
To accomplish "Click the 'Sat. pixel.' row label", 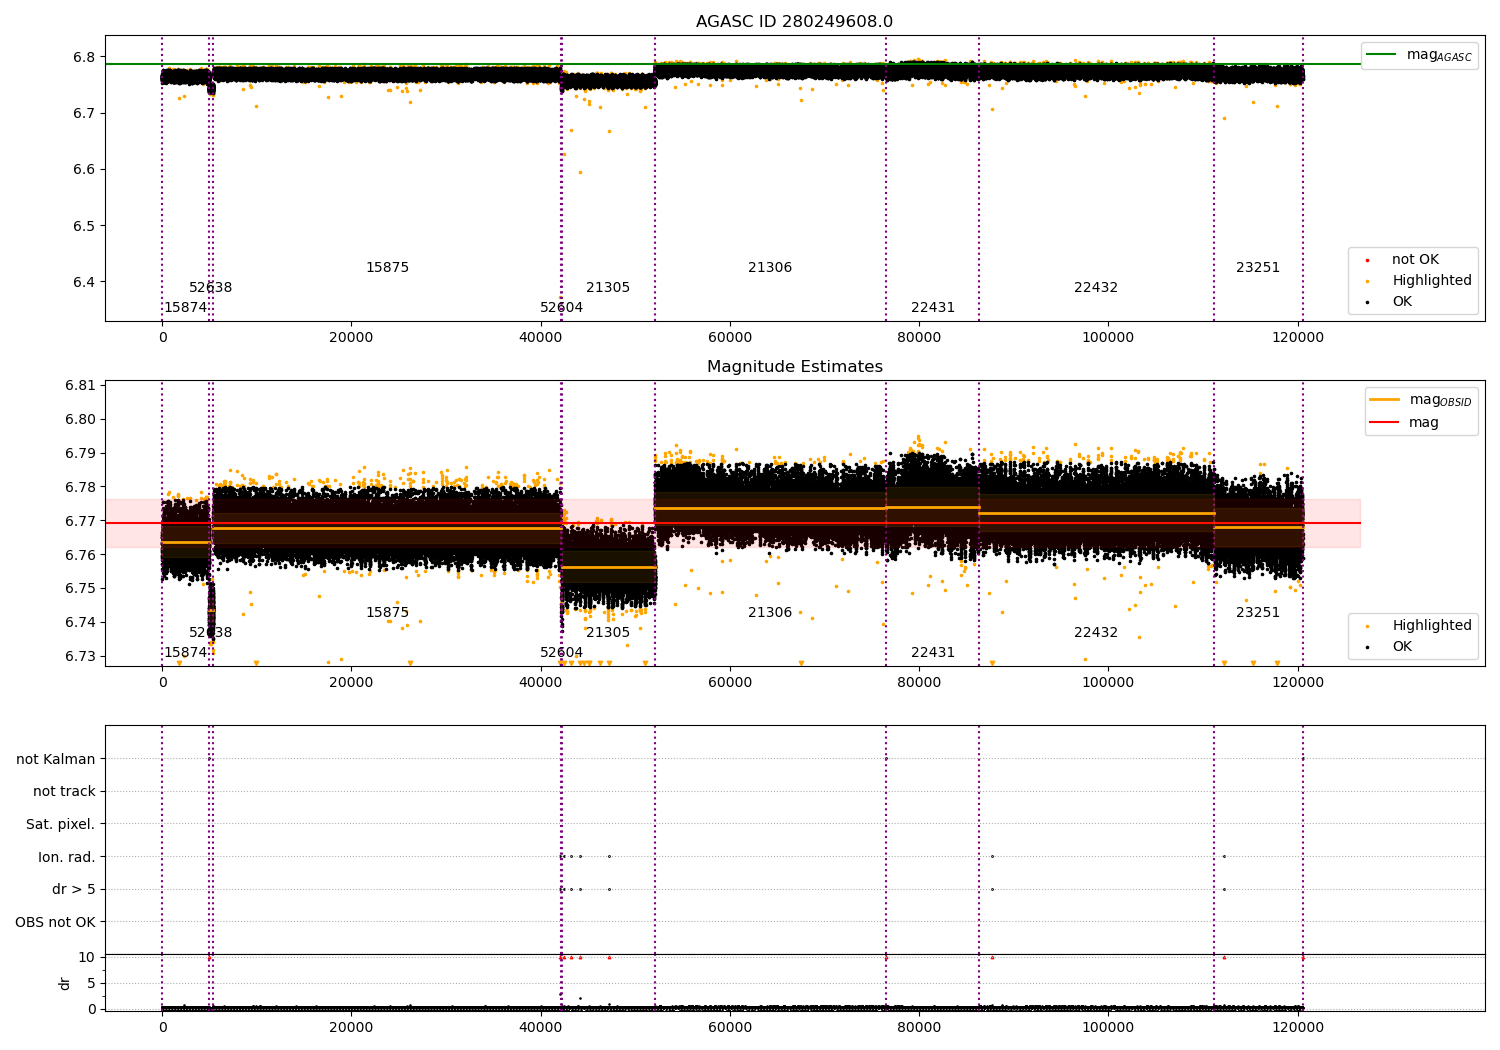I will pyautogui.click(x=61, y=825).
